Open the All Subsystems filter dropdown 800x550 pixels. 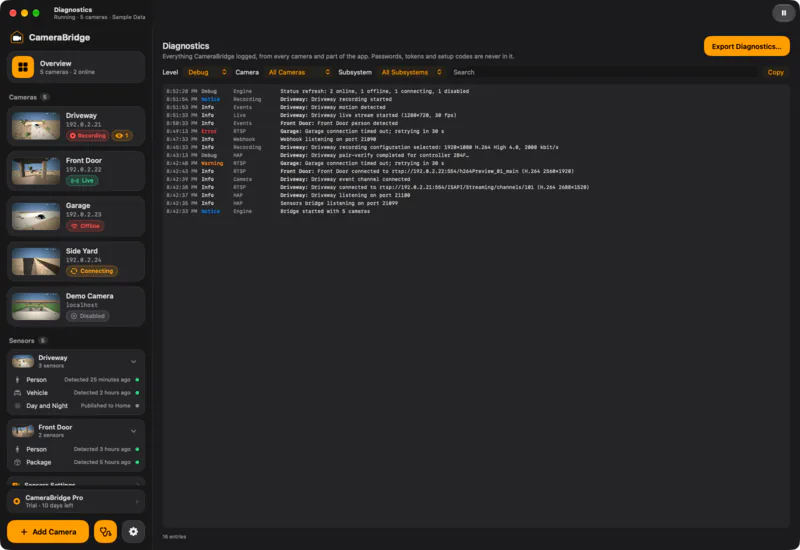pos(411,72)
